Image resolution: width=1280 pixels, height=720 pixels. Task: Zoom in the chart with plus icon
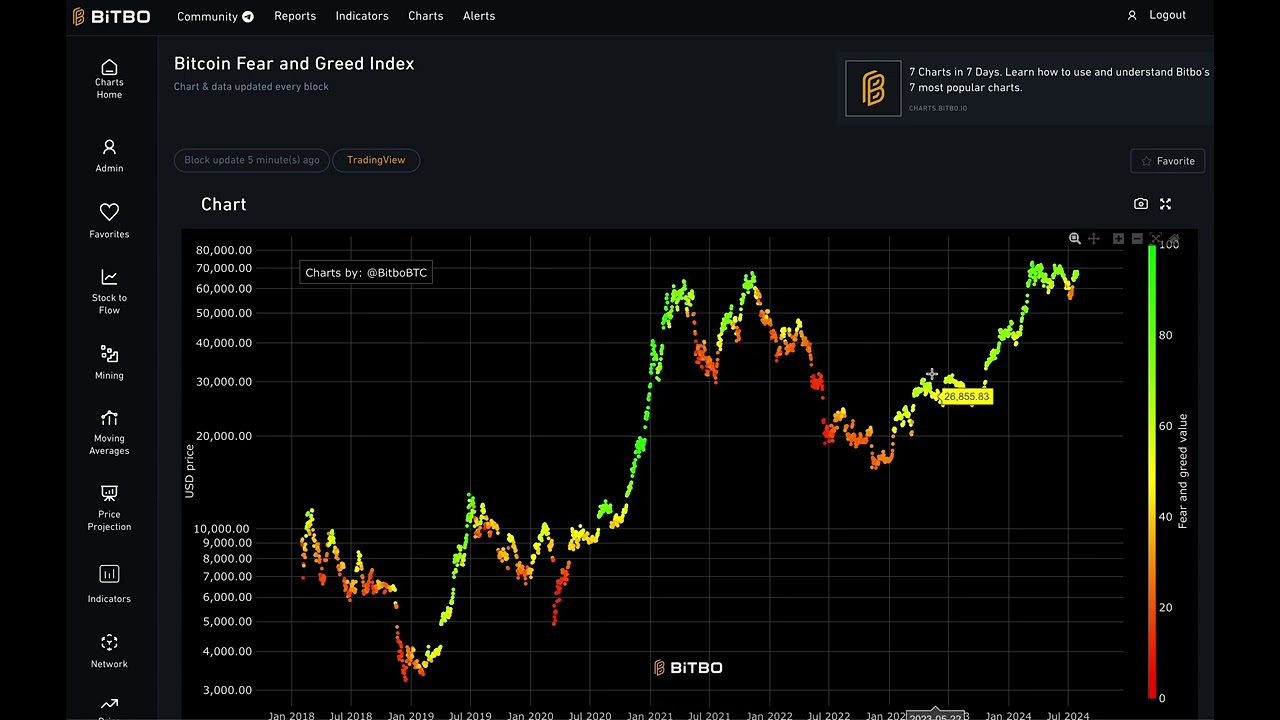(x=1118, y=238)
